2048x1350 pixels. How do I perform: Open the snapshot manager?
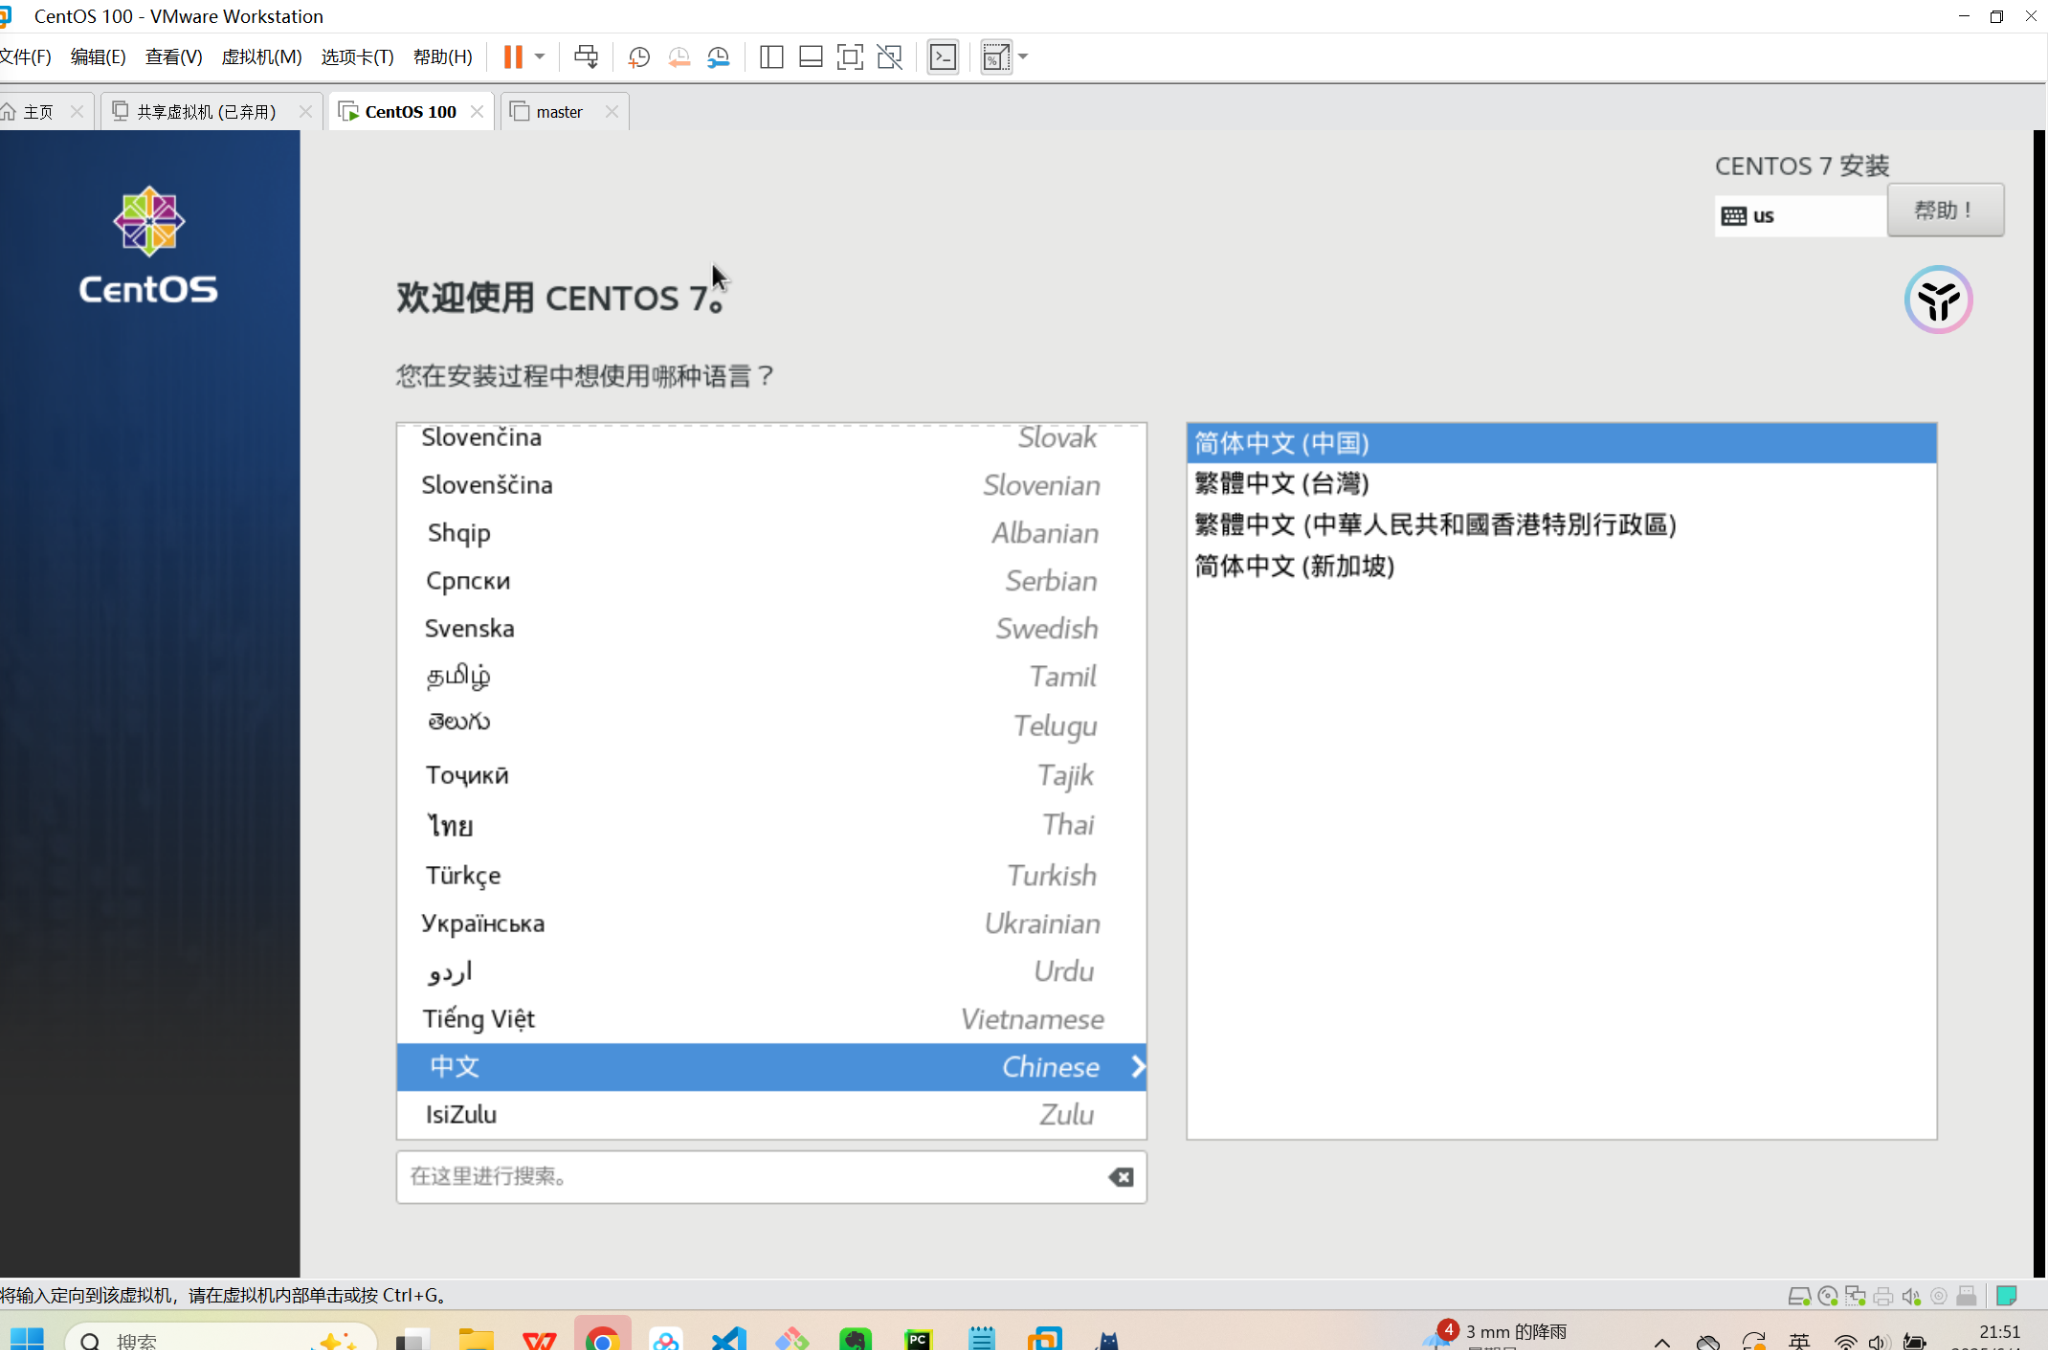tap(719, 57)
